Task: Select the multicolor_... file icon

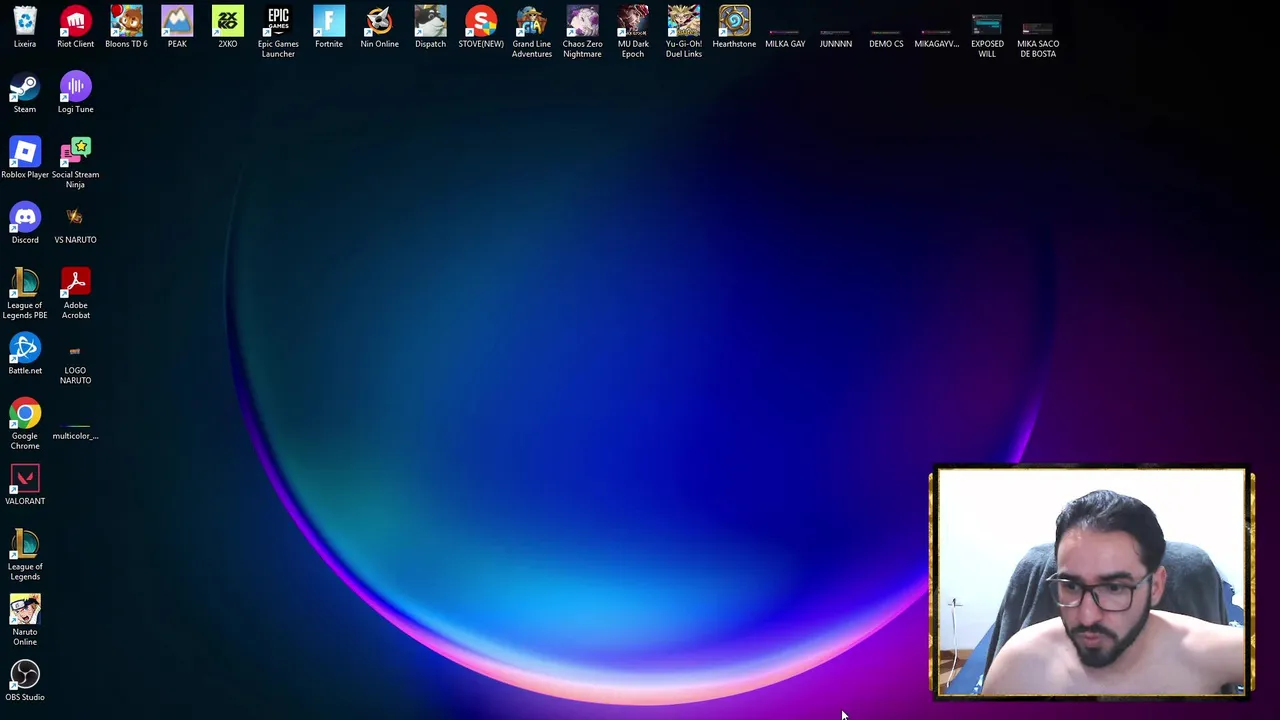Action: (75, 431)
